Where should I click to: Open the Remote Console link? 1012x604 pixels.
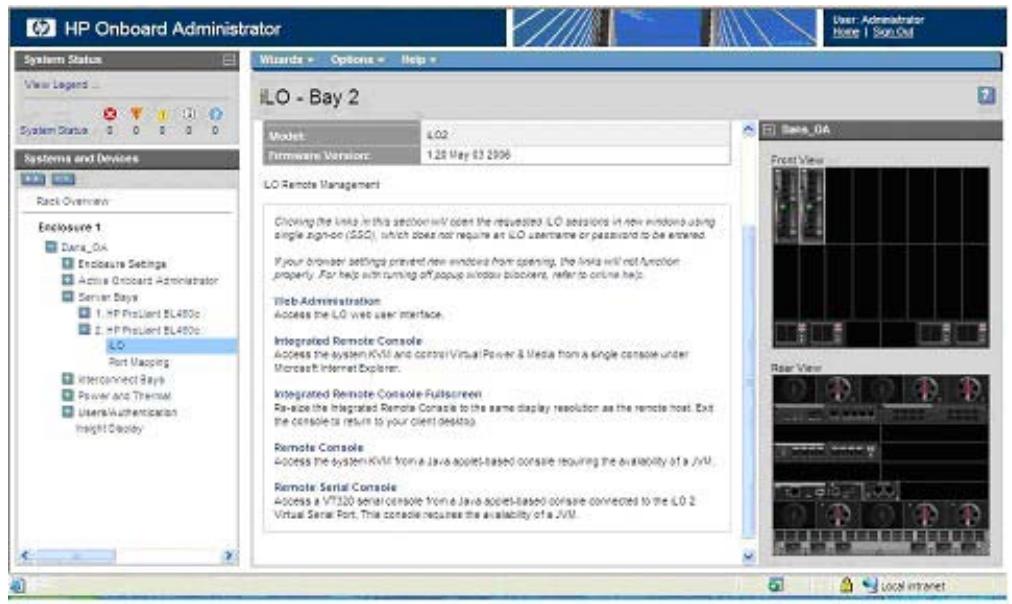click(319, 447)
